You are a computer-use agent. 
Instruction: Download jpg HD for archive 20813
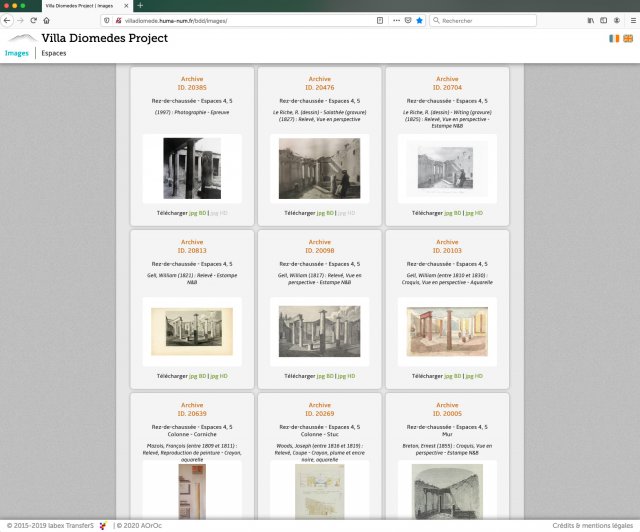pos(219,376)
